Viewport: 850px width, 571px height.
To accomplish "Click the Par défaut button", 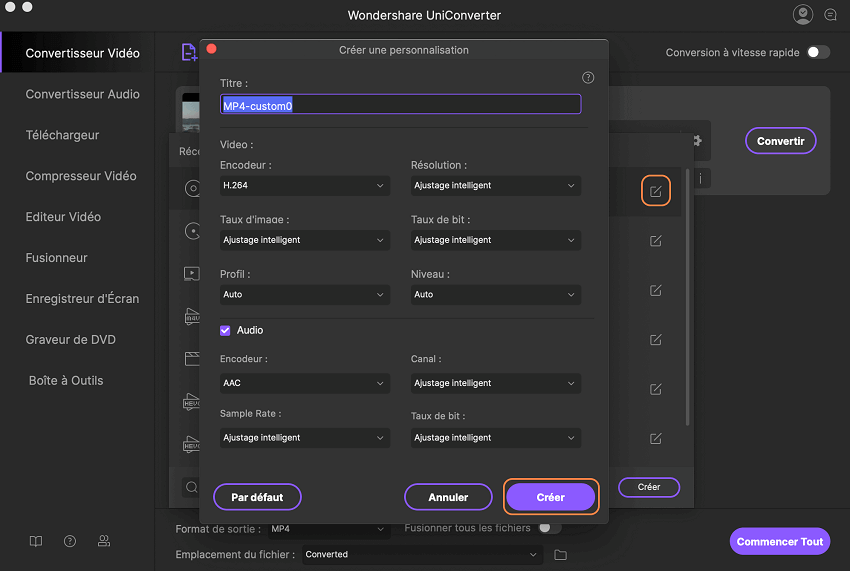I will (x=257, y=497).
